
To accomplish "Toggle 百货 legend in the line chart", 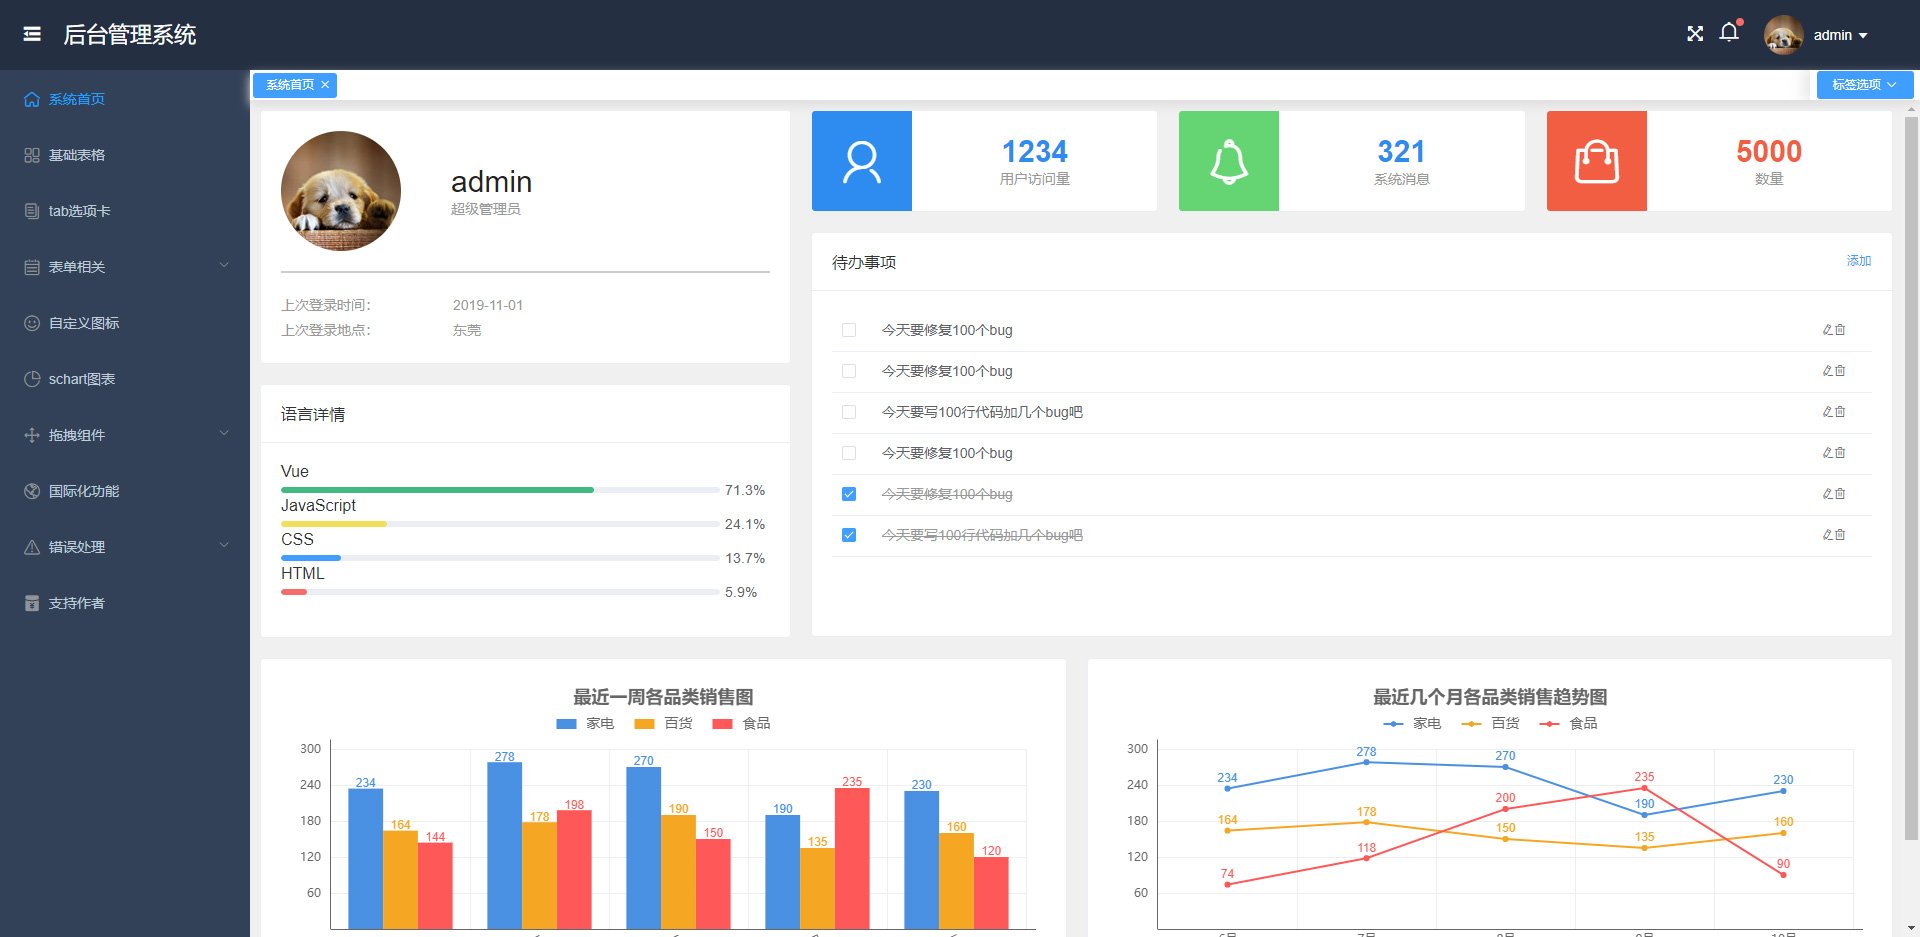I will (x=1490, y=724).
